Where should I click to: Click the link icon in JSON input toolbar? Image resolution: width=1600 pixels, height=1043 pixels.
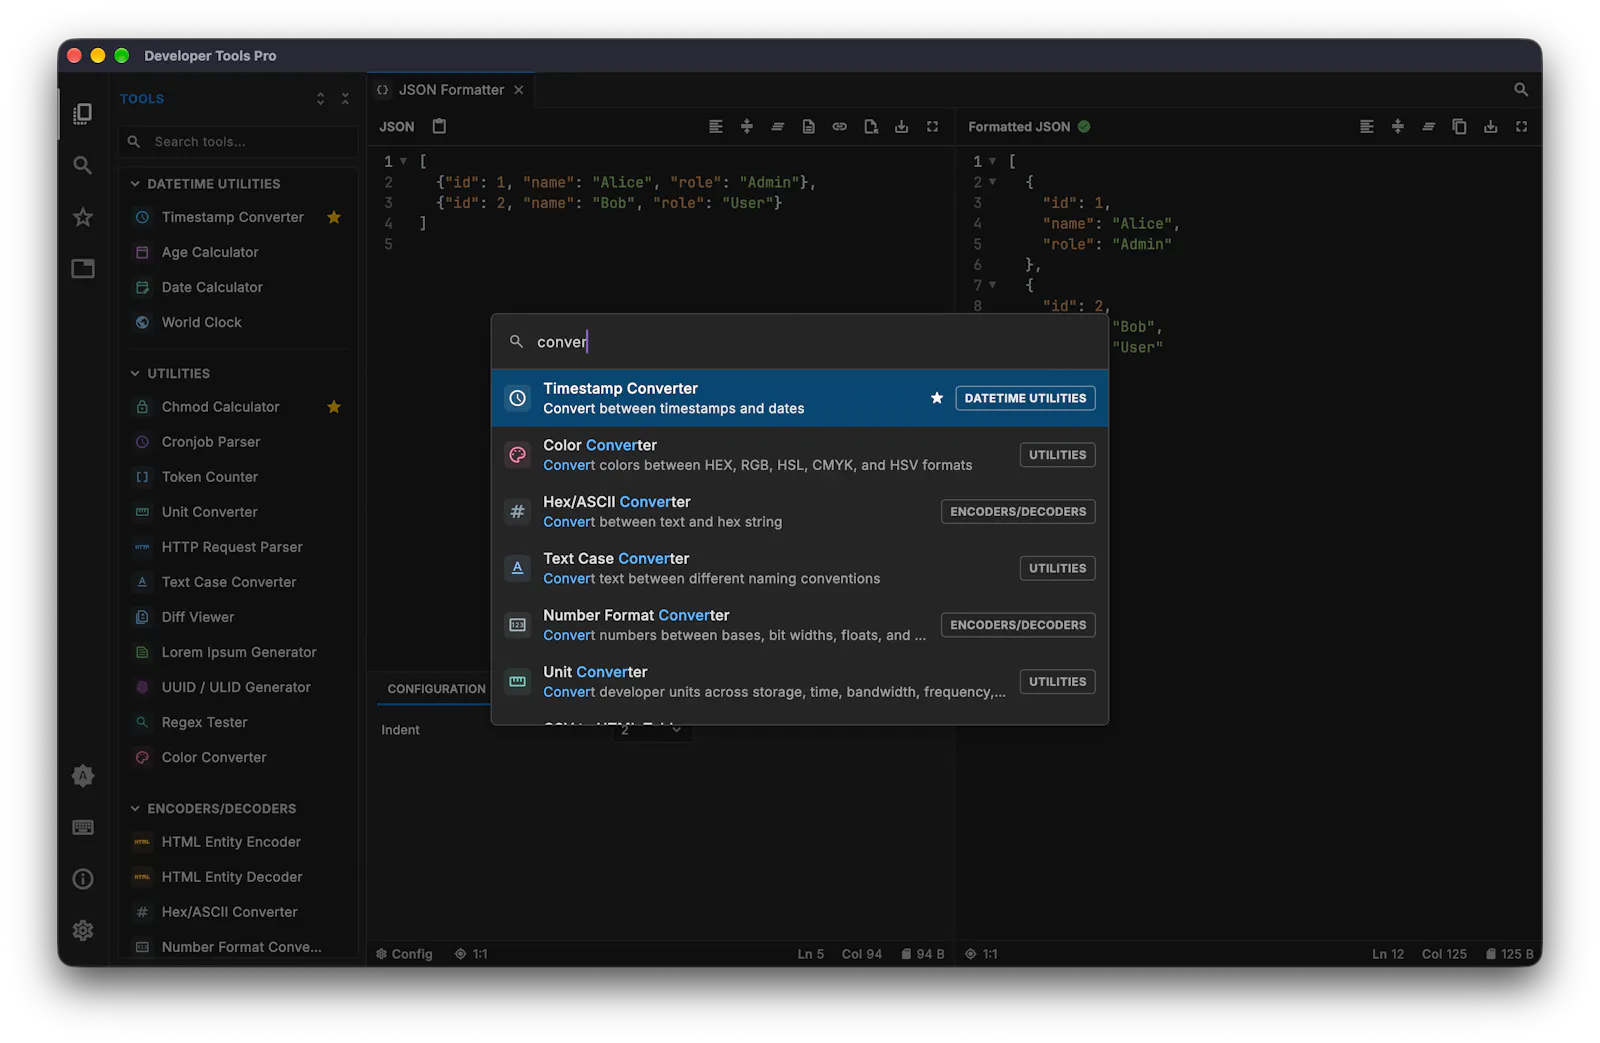pos(840,126)
